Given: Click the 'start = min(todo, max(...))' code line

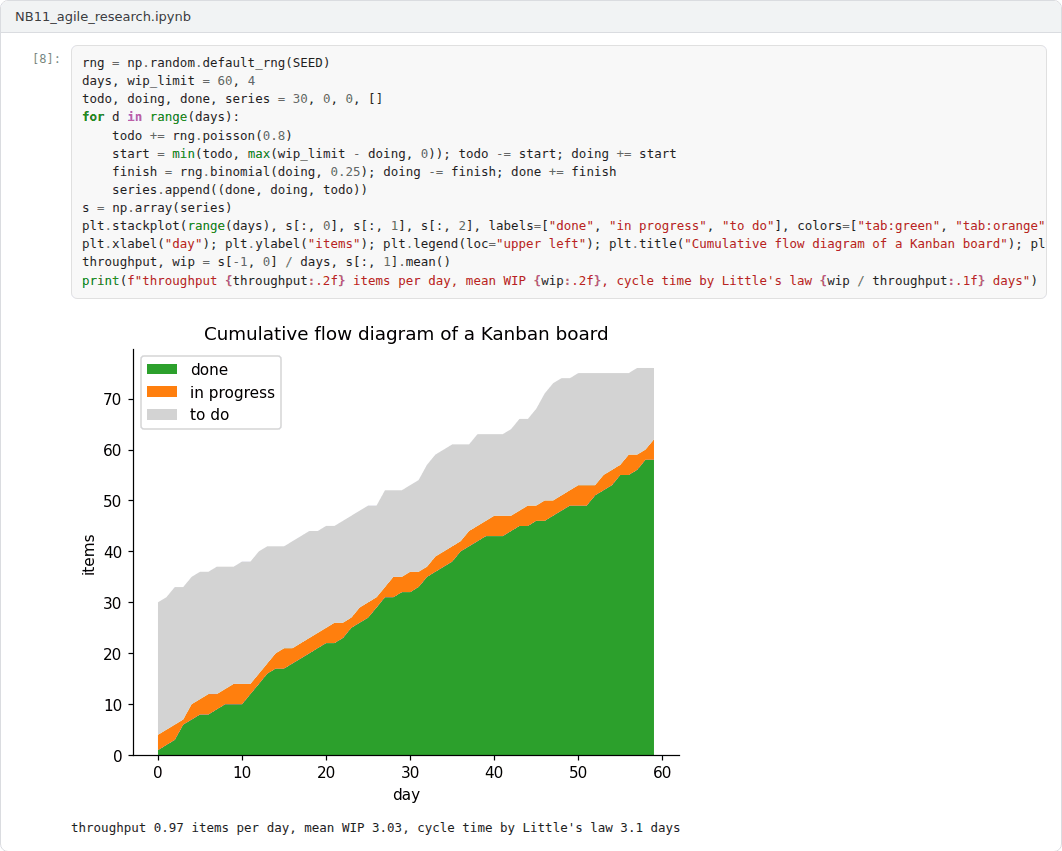Looking at the screenshot, I should [x=394, y=154].
